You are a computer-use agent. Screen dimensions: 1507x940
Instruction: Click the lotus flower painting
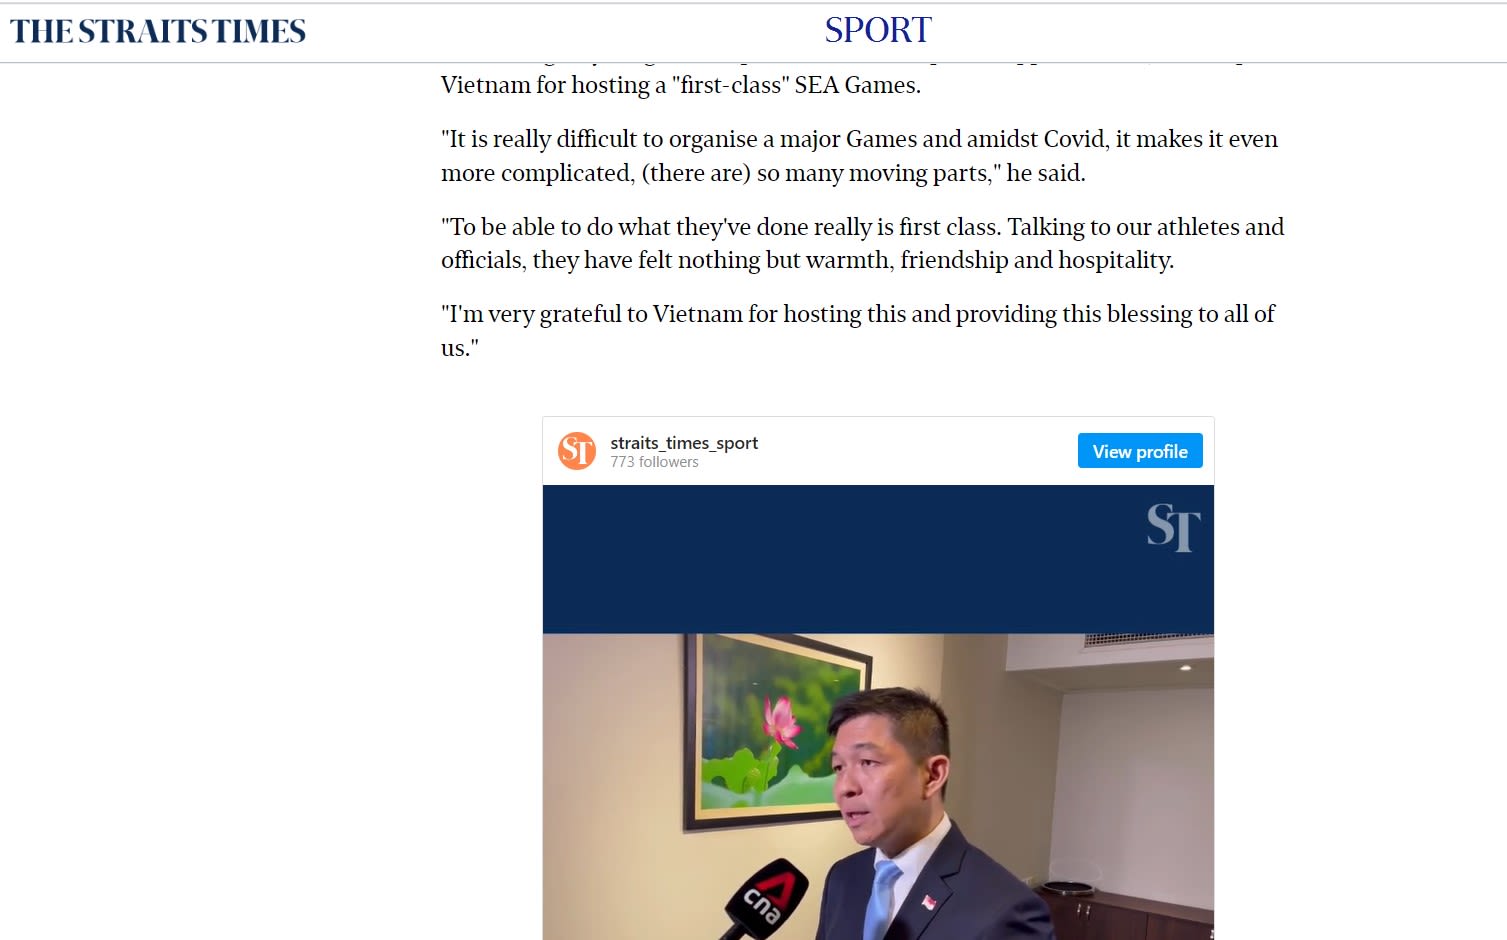[x=776, y=733]
